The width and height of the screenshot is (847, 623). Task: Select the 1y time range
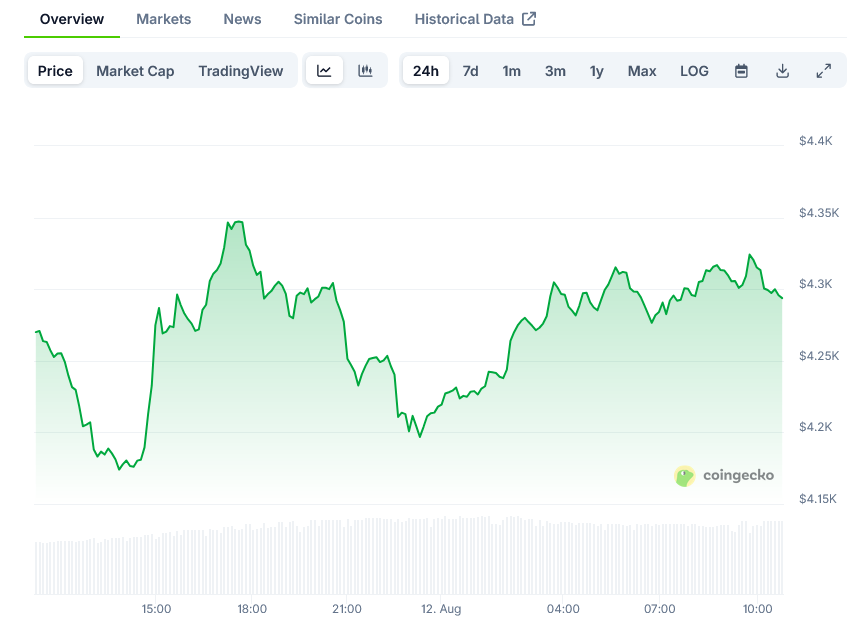point(596,71)
